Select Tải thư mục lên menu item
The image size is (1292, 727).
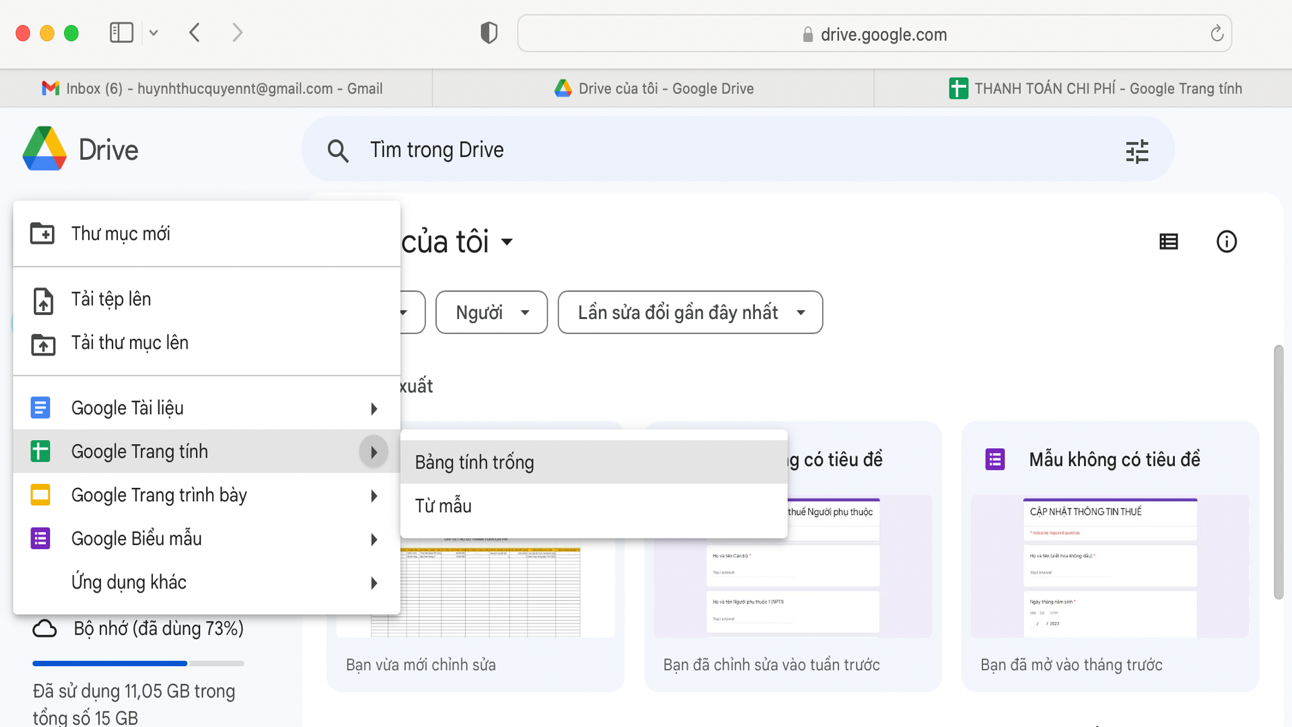207,343
